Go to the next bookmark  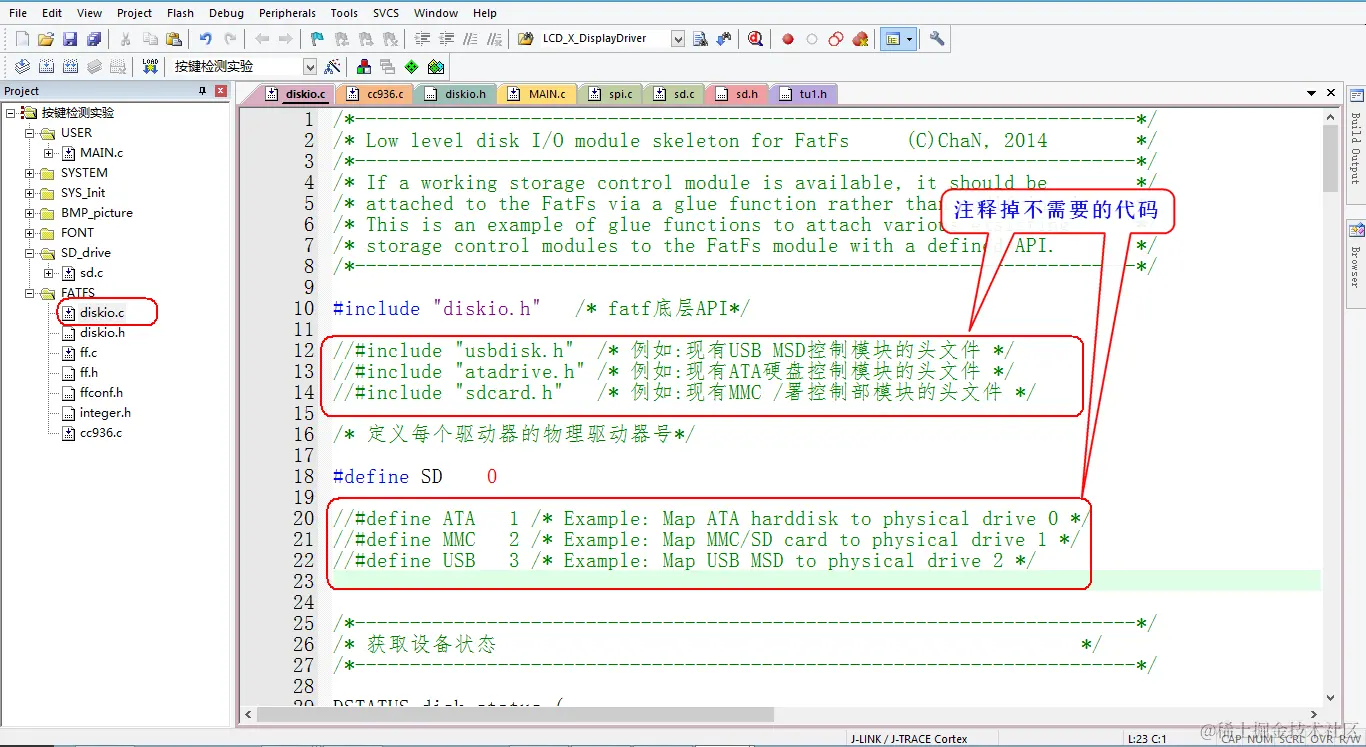coord(366,39)
